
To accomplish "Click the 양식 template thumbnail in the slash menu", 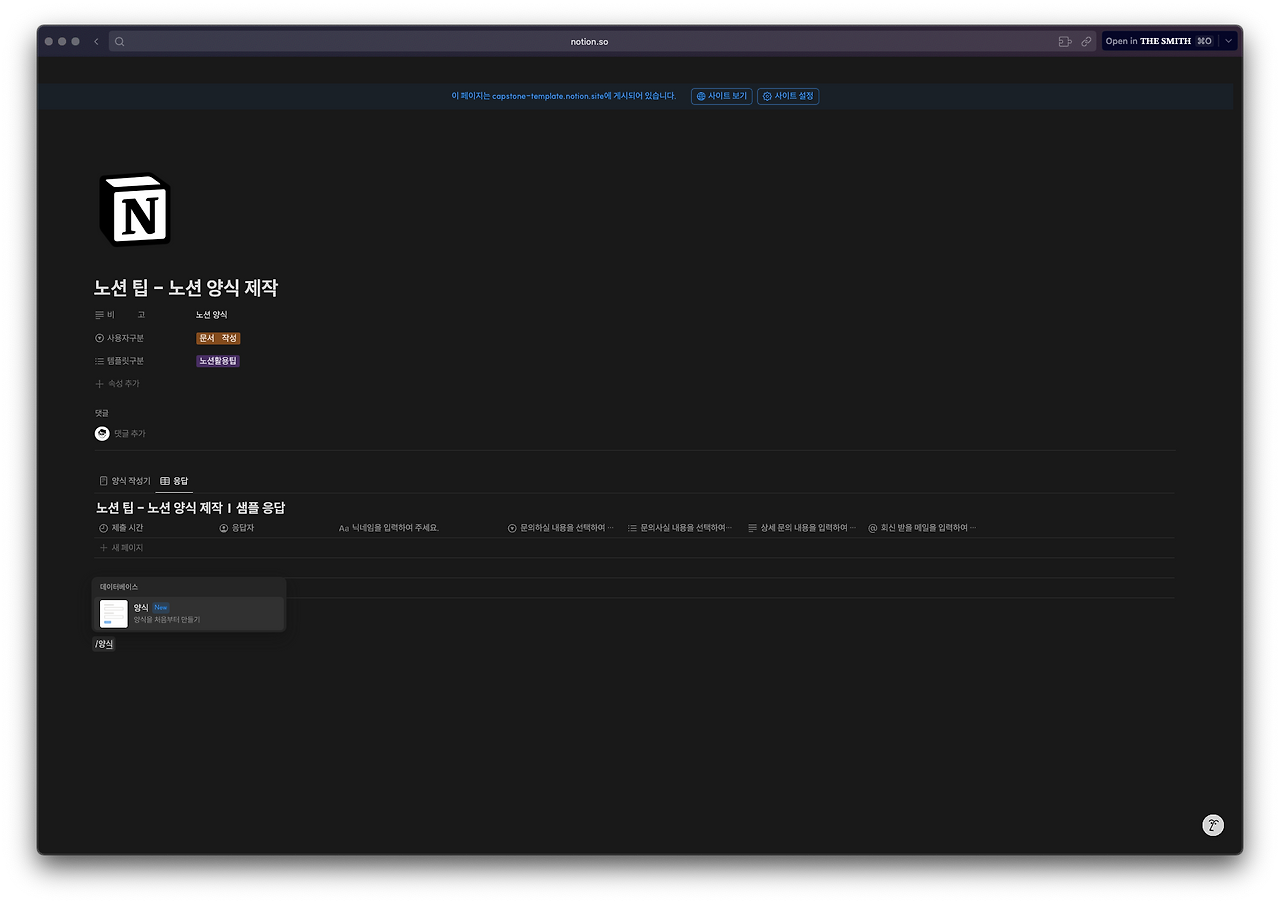I will point(114,614).
